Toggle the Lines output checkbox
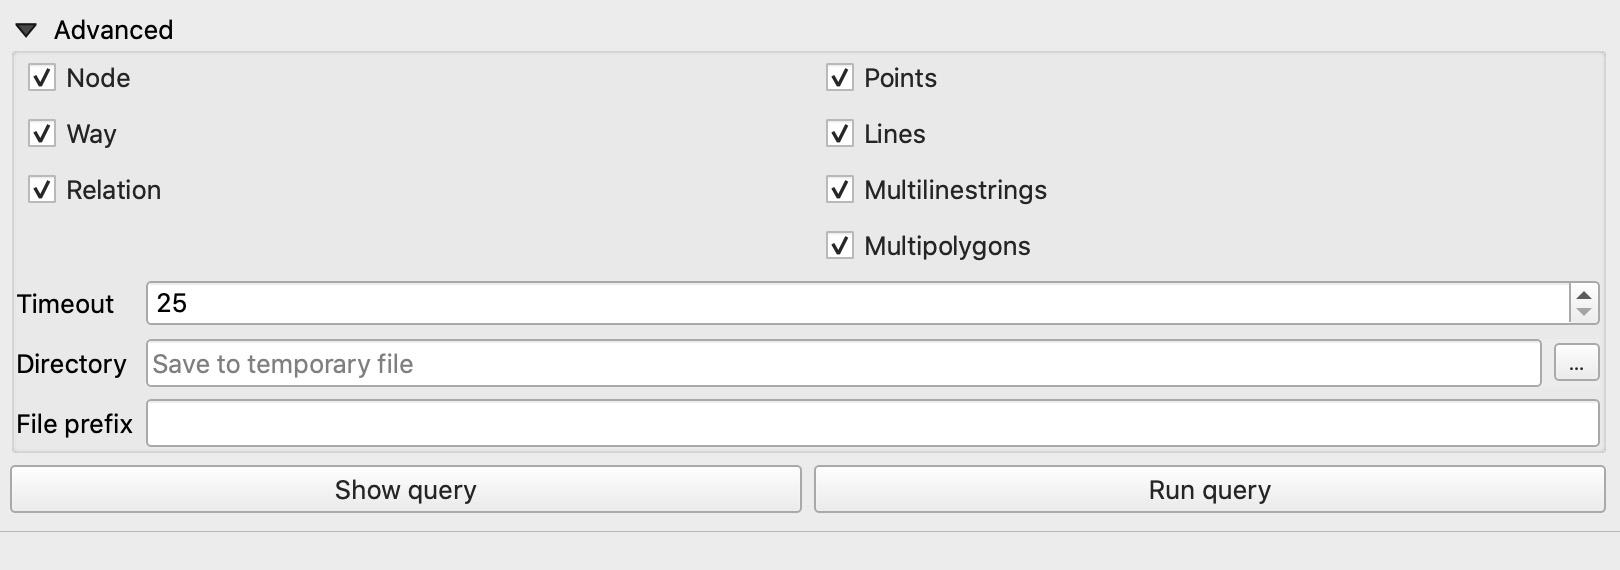Viewport: 1620px width, 570px height. point(840,134)
